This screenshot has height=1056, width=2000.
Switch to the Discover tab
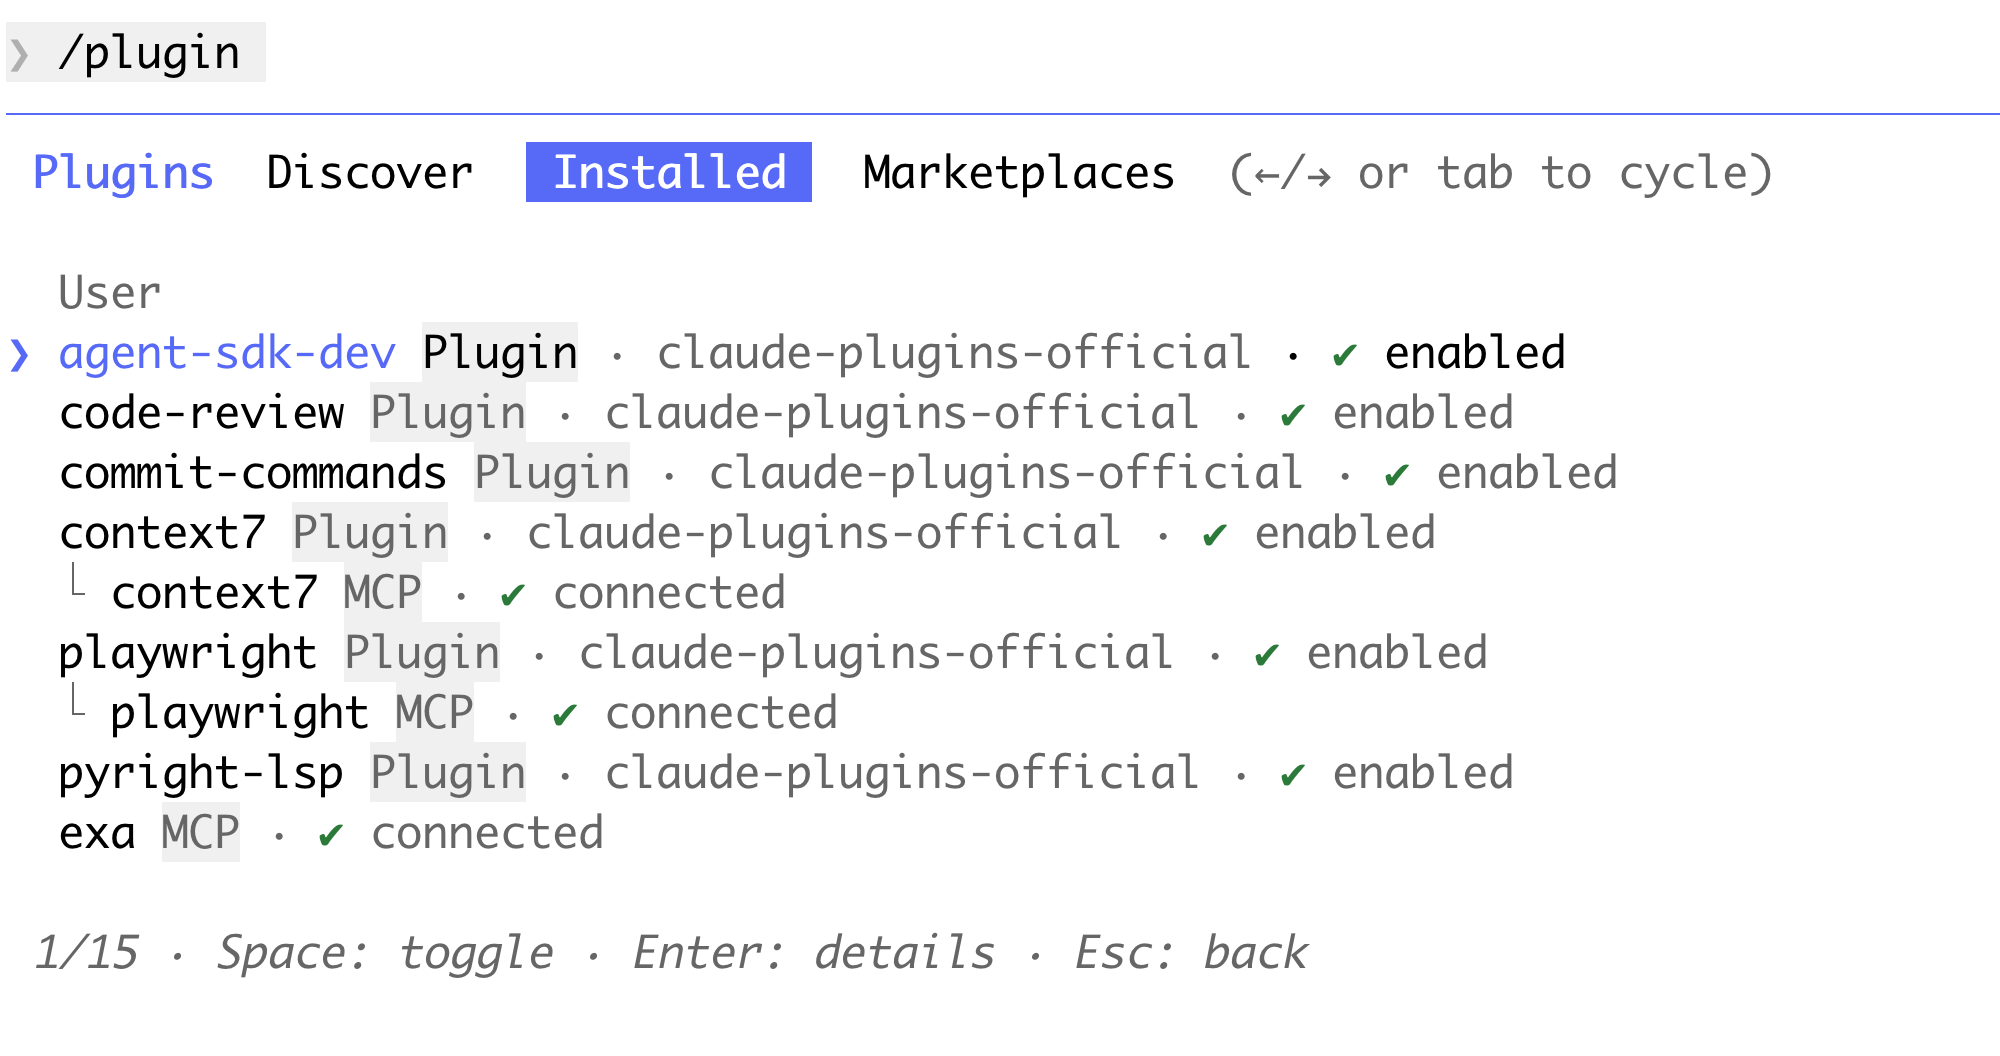coord(369,173)
